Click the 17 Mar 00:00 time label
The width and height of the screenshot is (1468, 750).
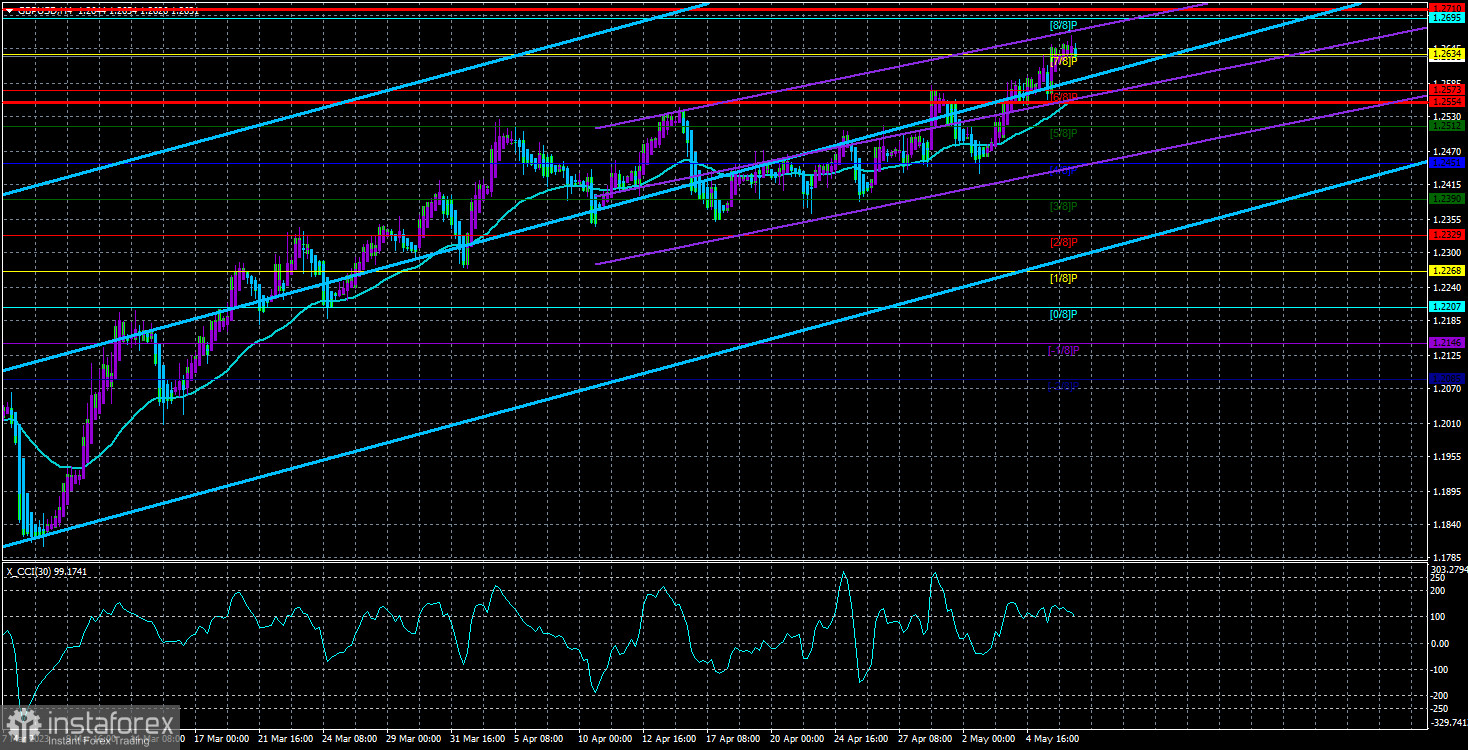(222, 740)
